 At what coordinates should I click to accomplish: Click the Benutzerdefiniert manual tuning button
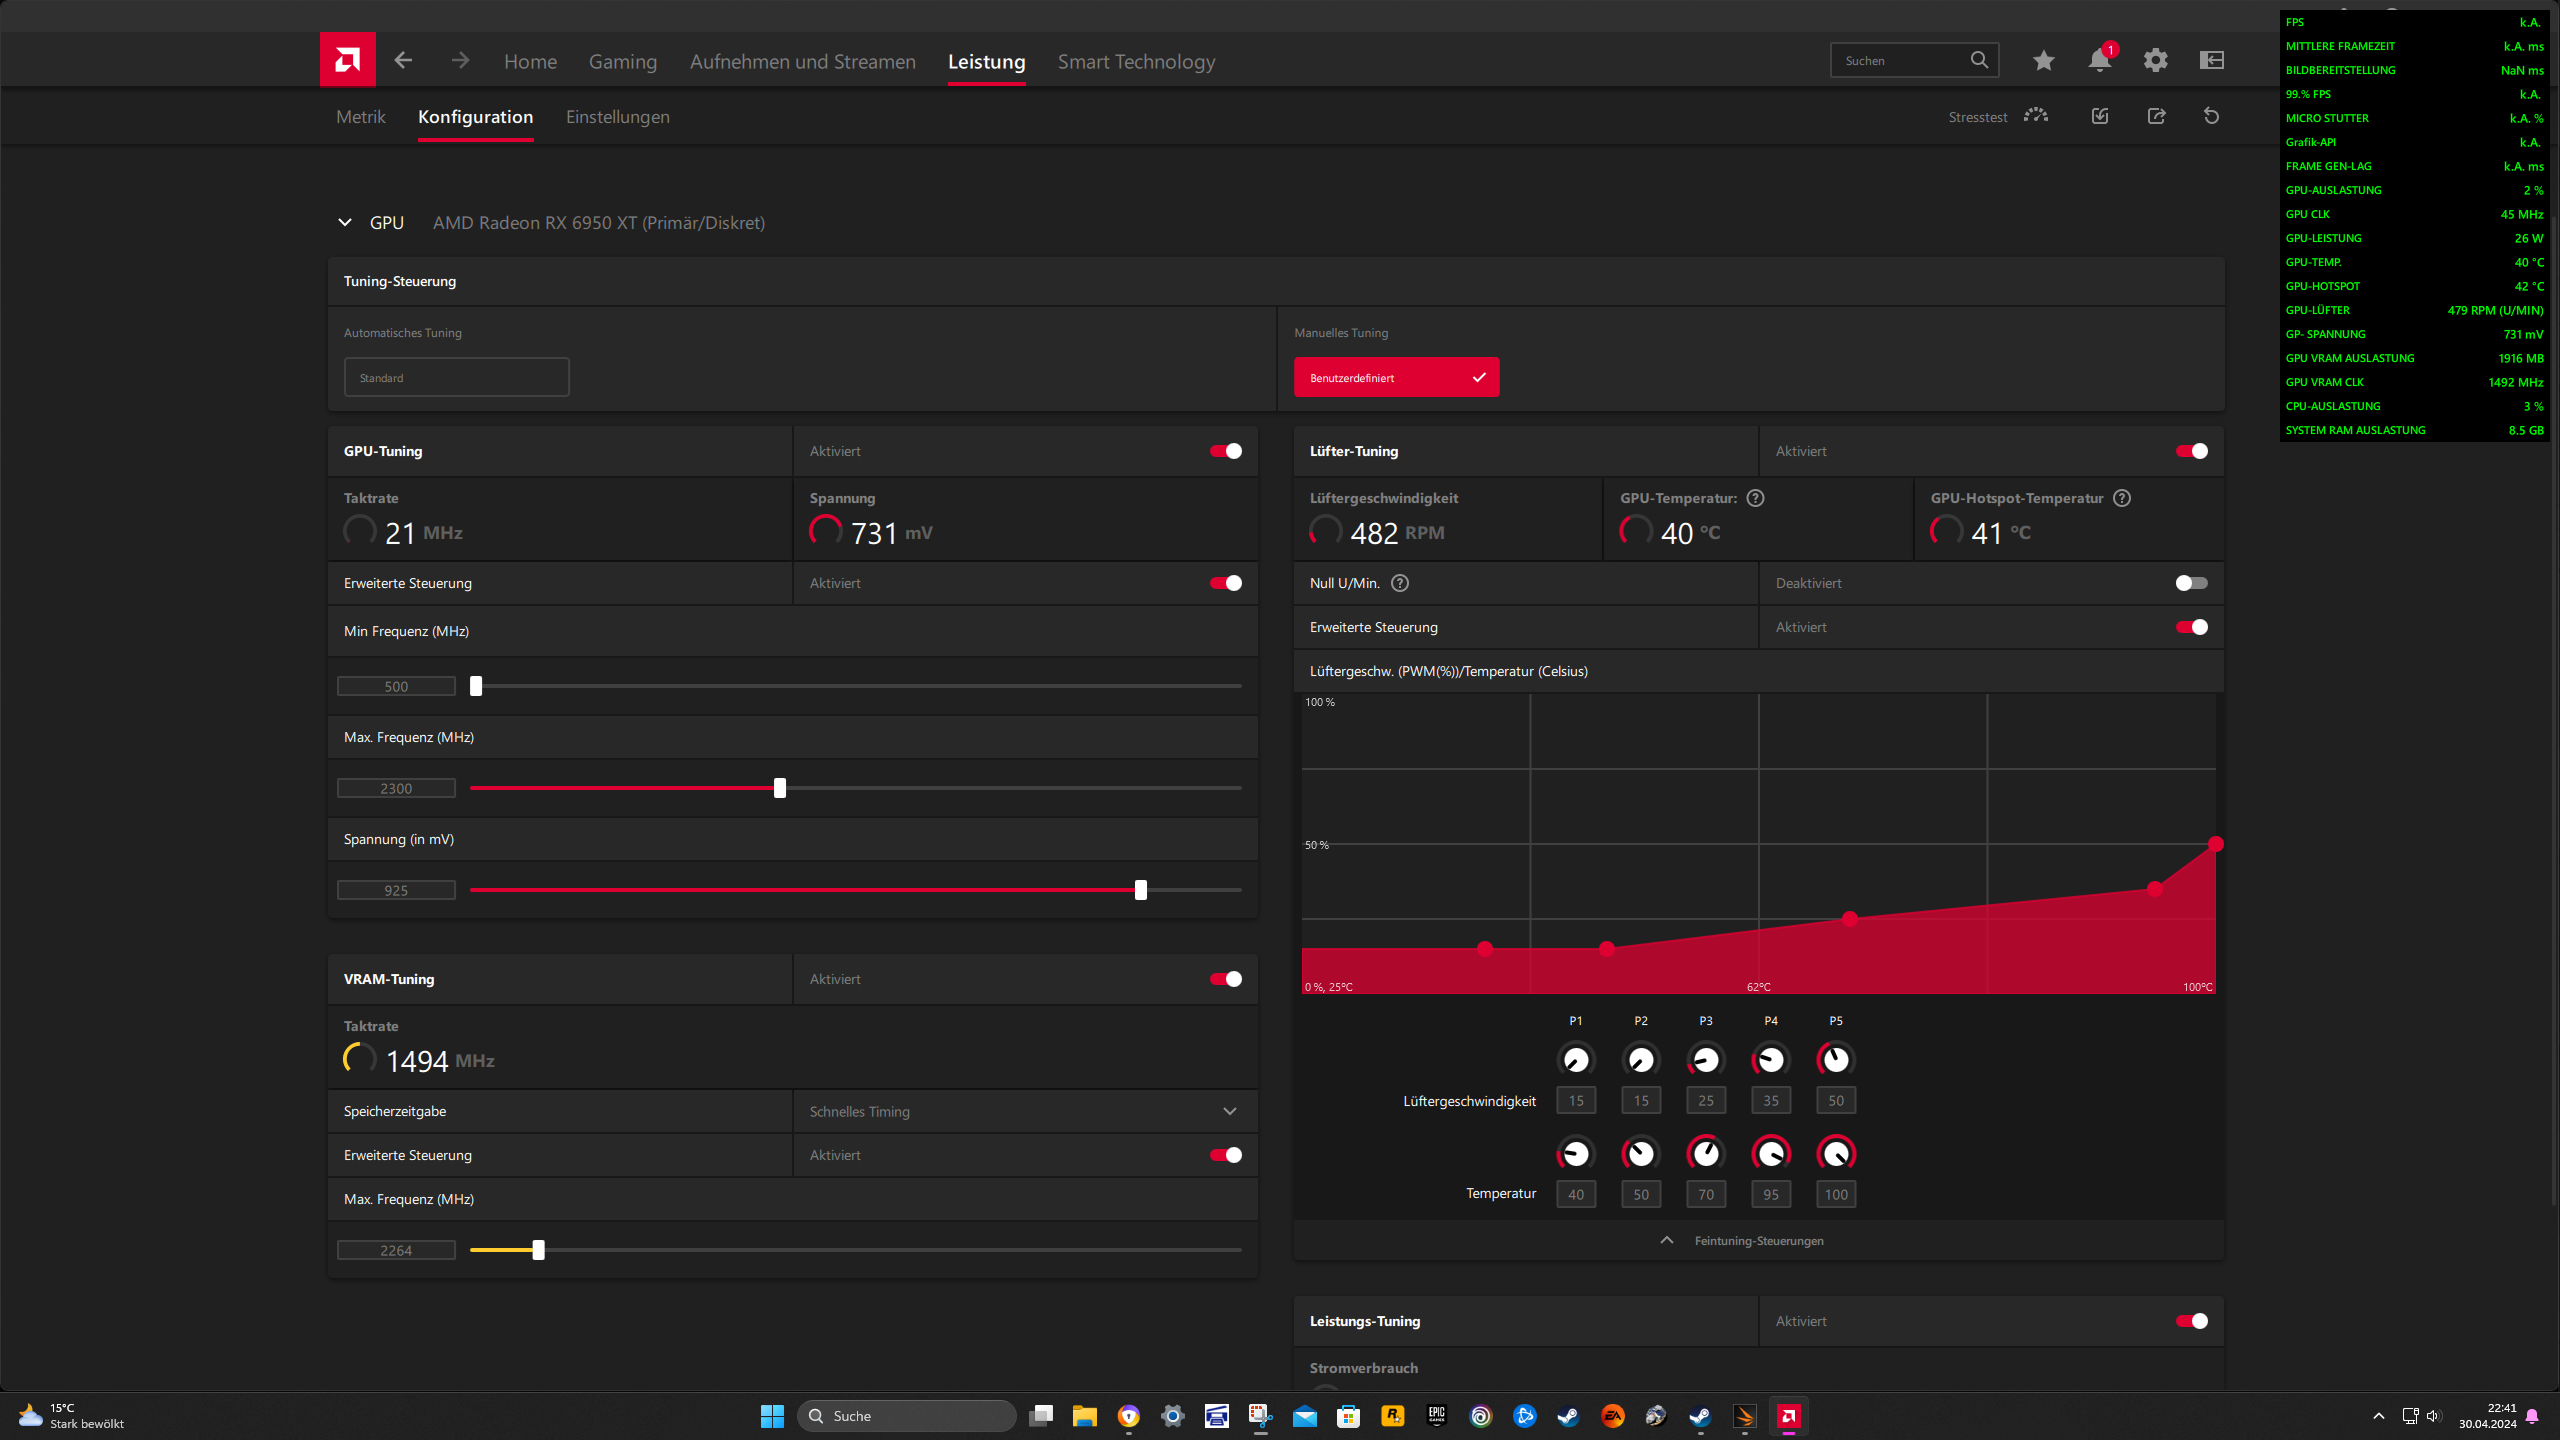1396,377
